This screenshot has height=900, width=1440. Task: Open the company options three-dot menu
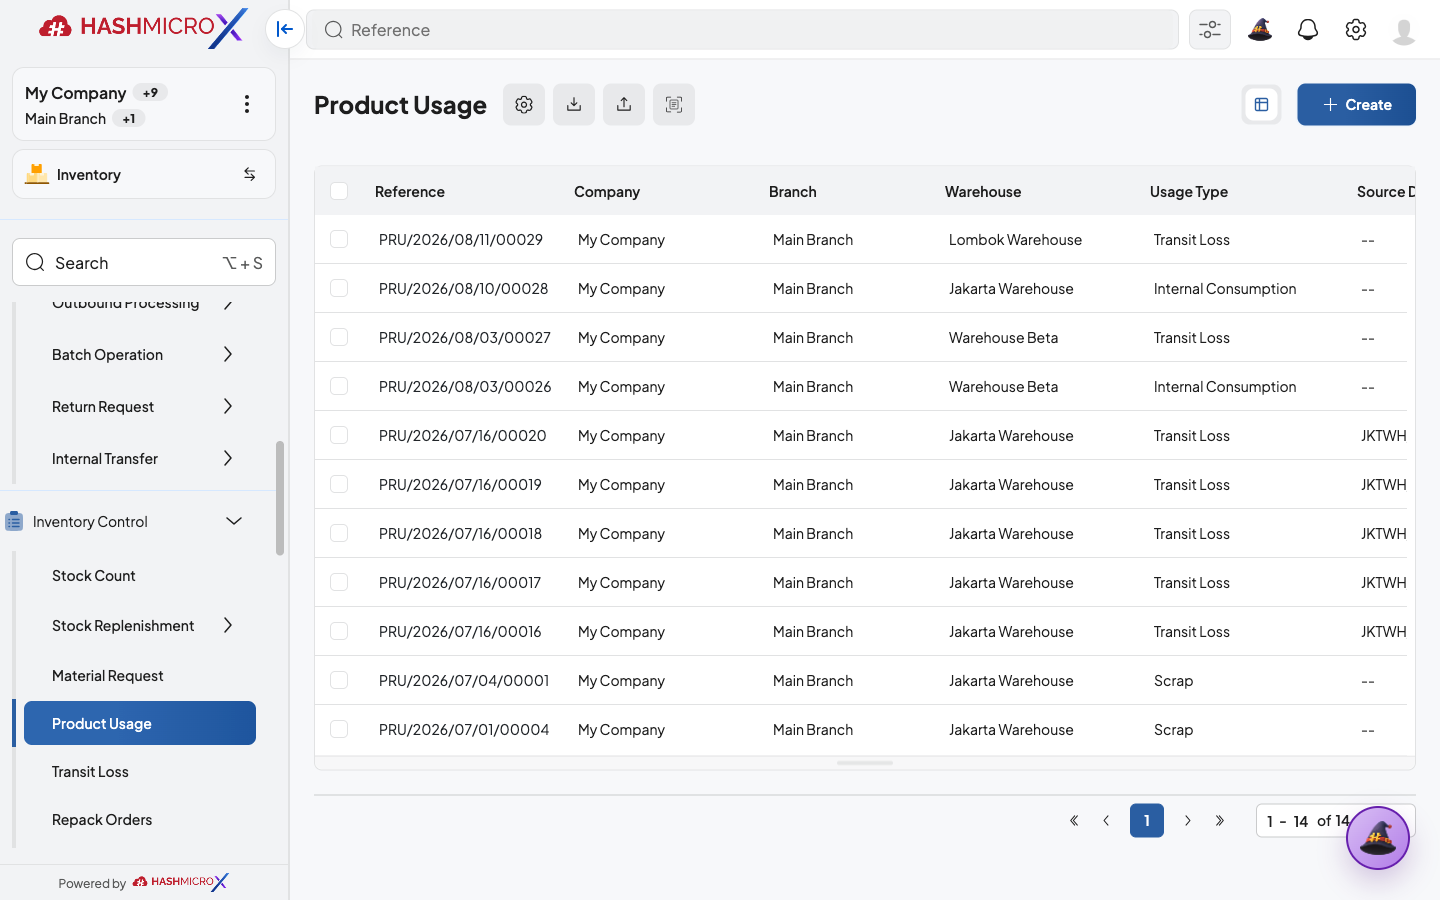coord(247,104)
